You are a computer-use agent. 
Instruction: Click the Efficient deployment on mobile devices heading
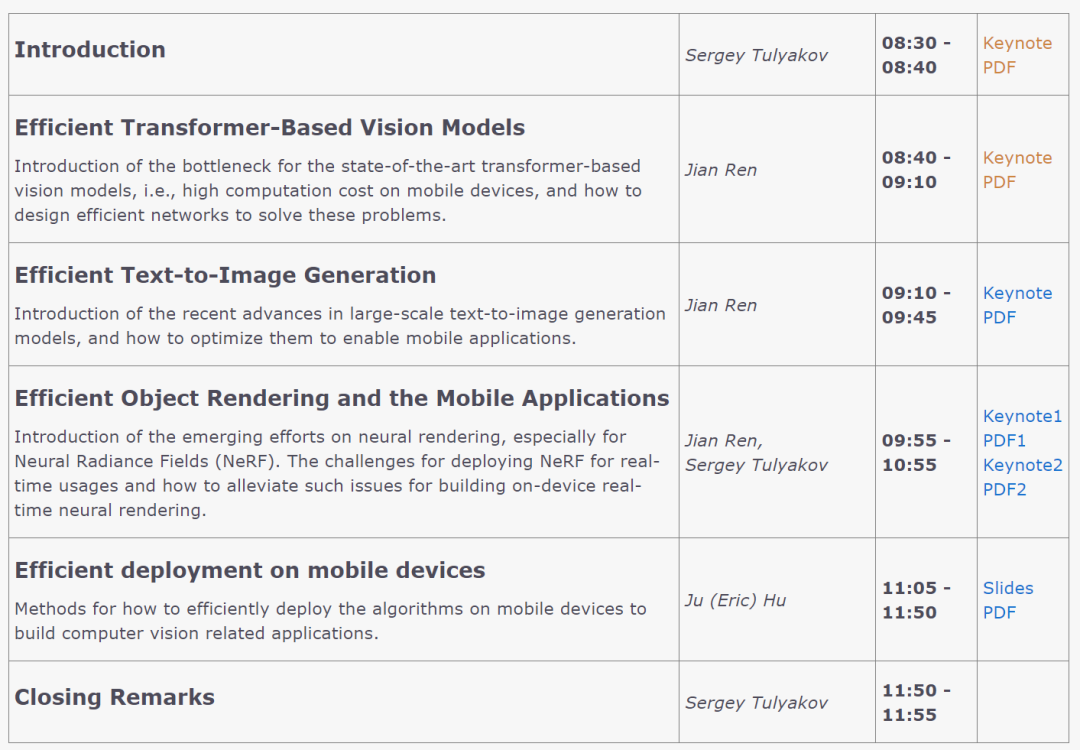(x=249, y=570)
